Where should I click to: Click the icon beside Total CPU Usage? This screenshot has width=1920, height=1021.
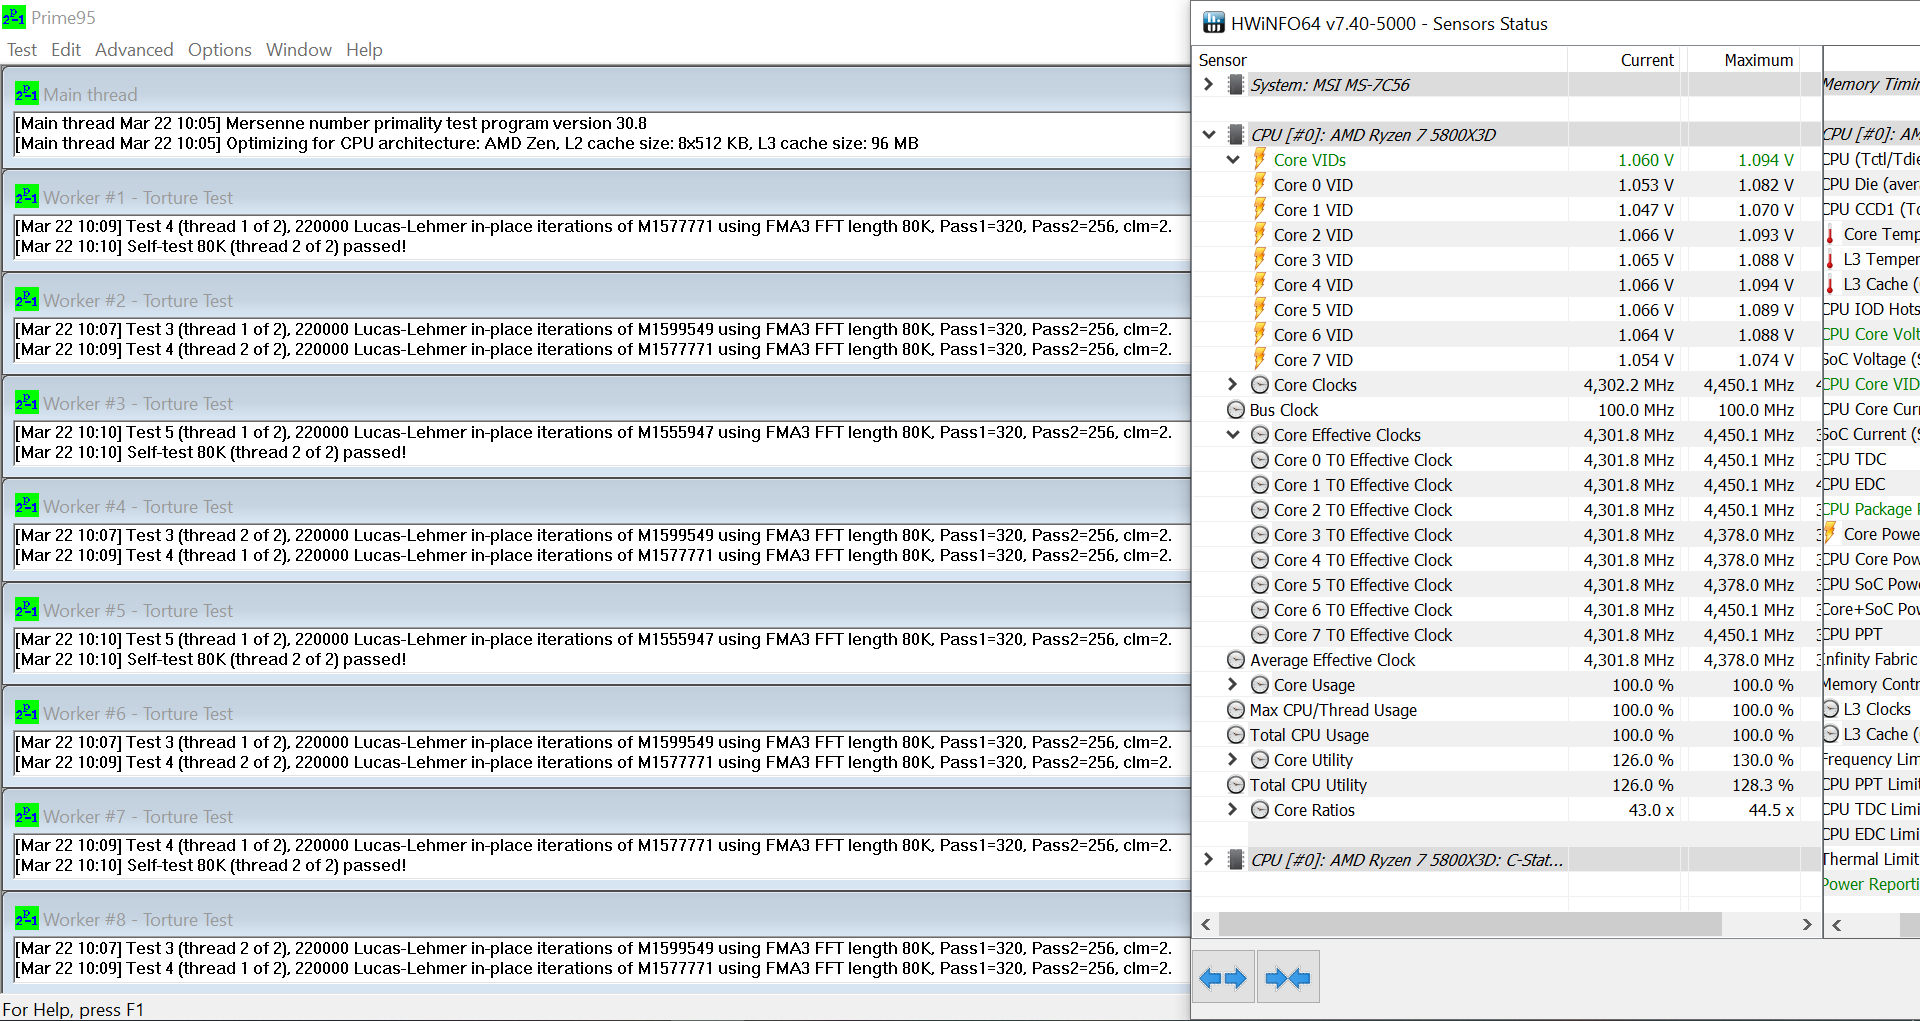pos(1236,735)
